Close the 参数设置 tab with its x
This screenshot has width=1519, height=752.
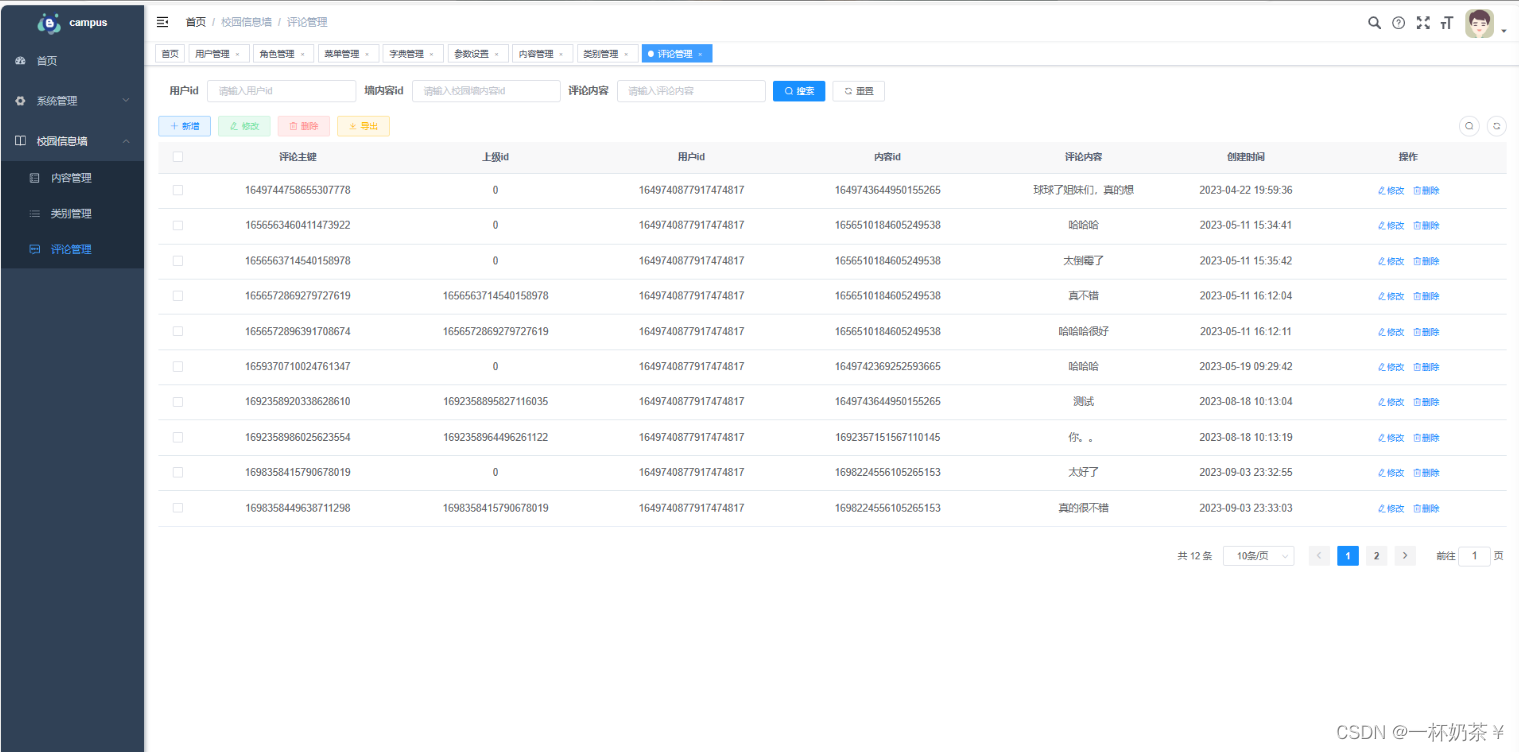pyautogui.click(x=496, y=54)
